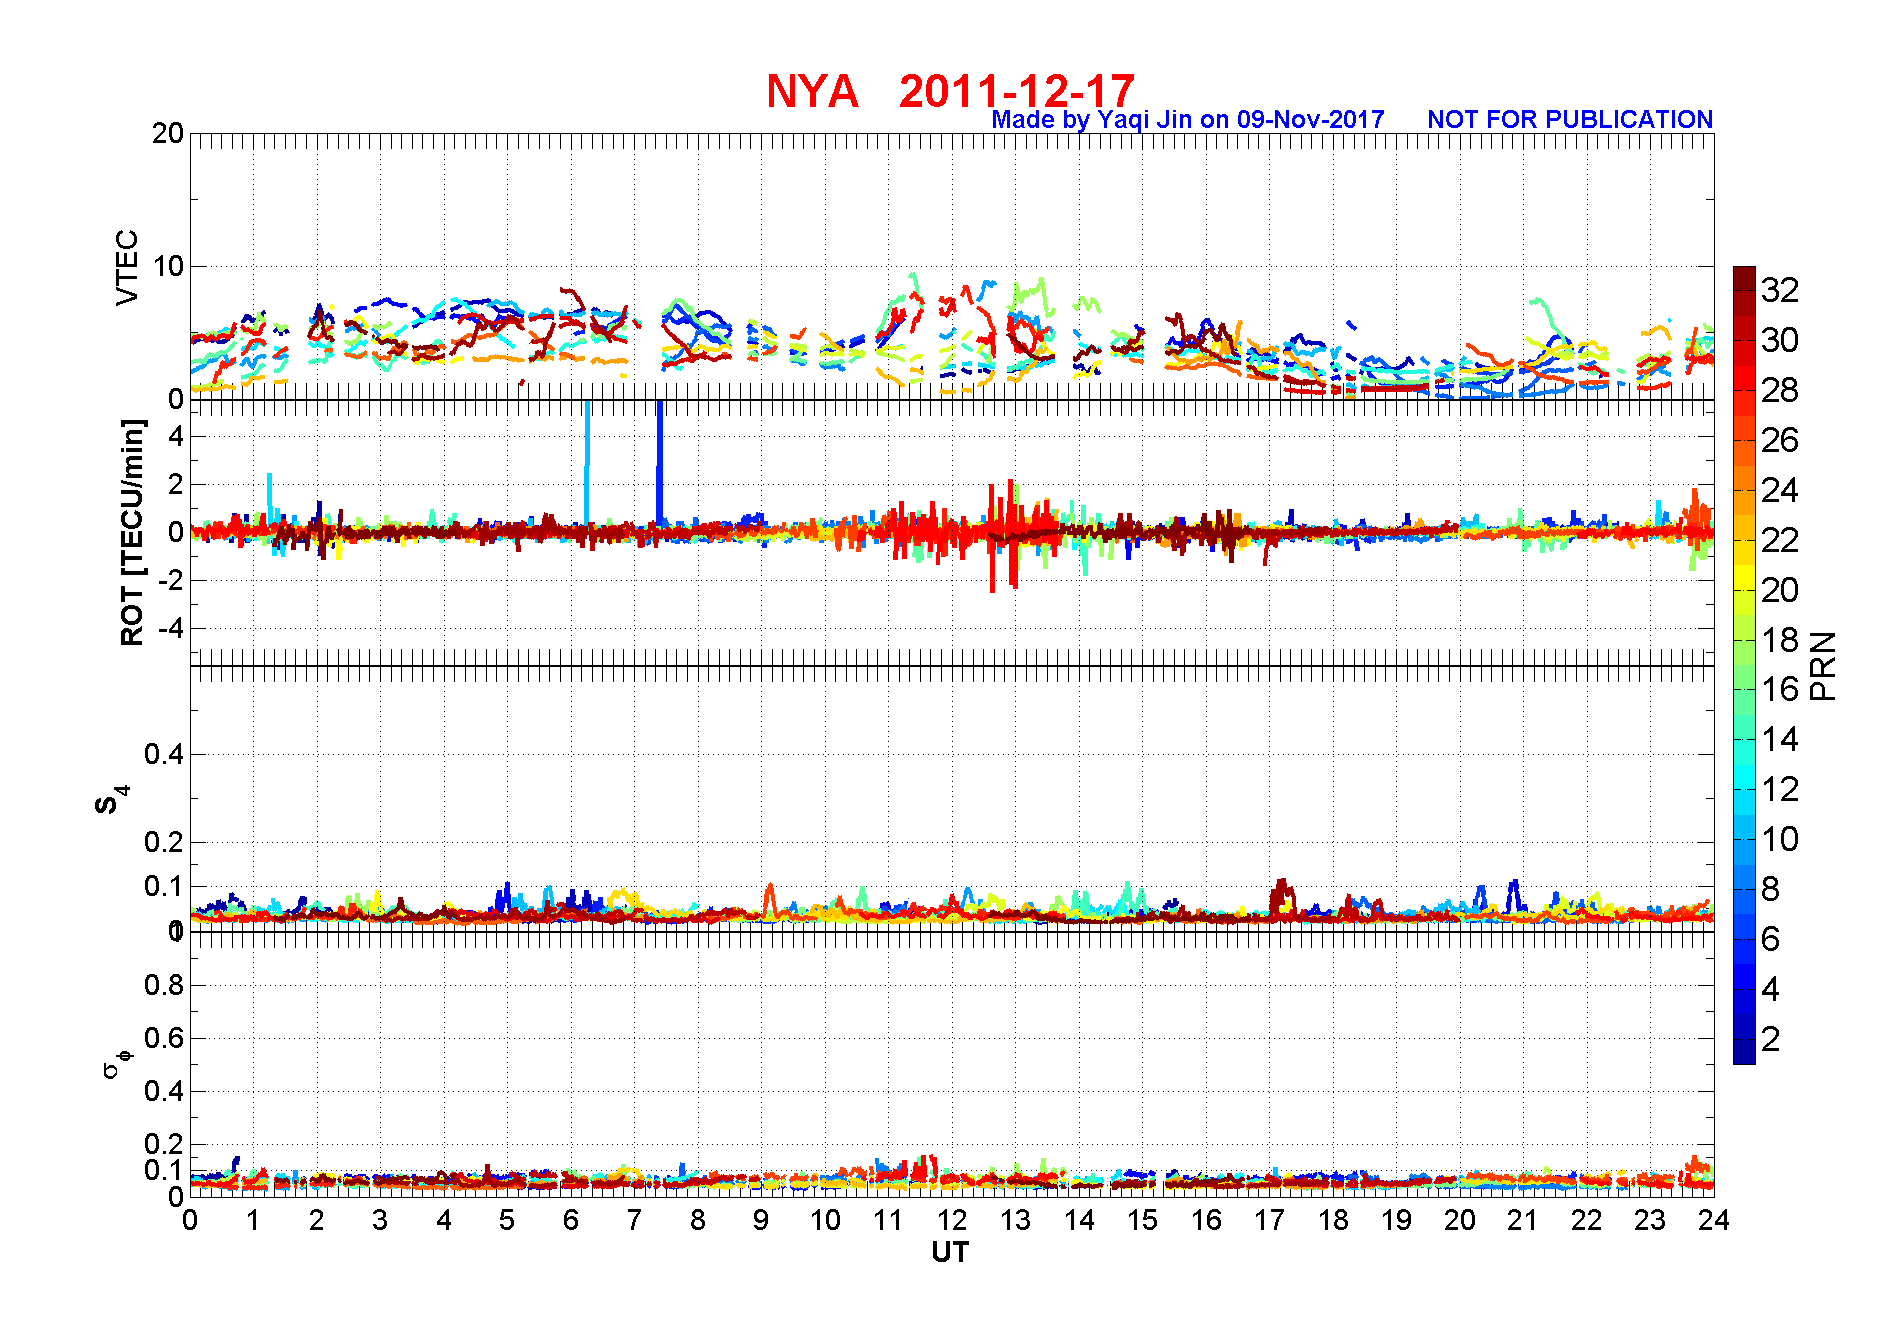Click colorbar tick label 16
The image size is (1904, 1330).
coord(1780,689)
